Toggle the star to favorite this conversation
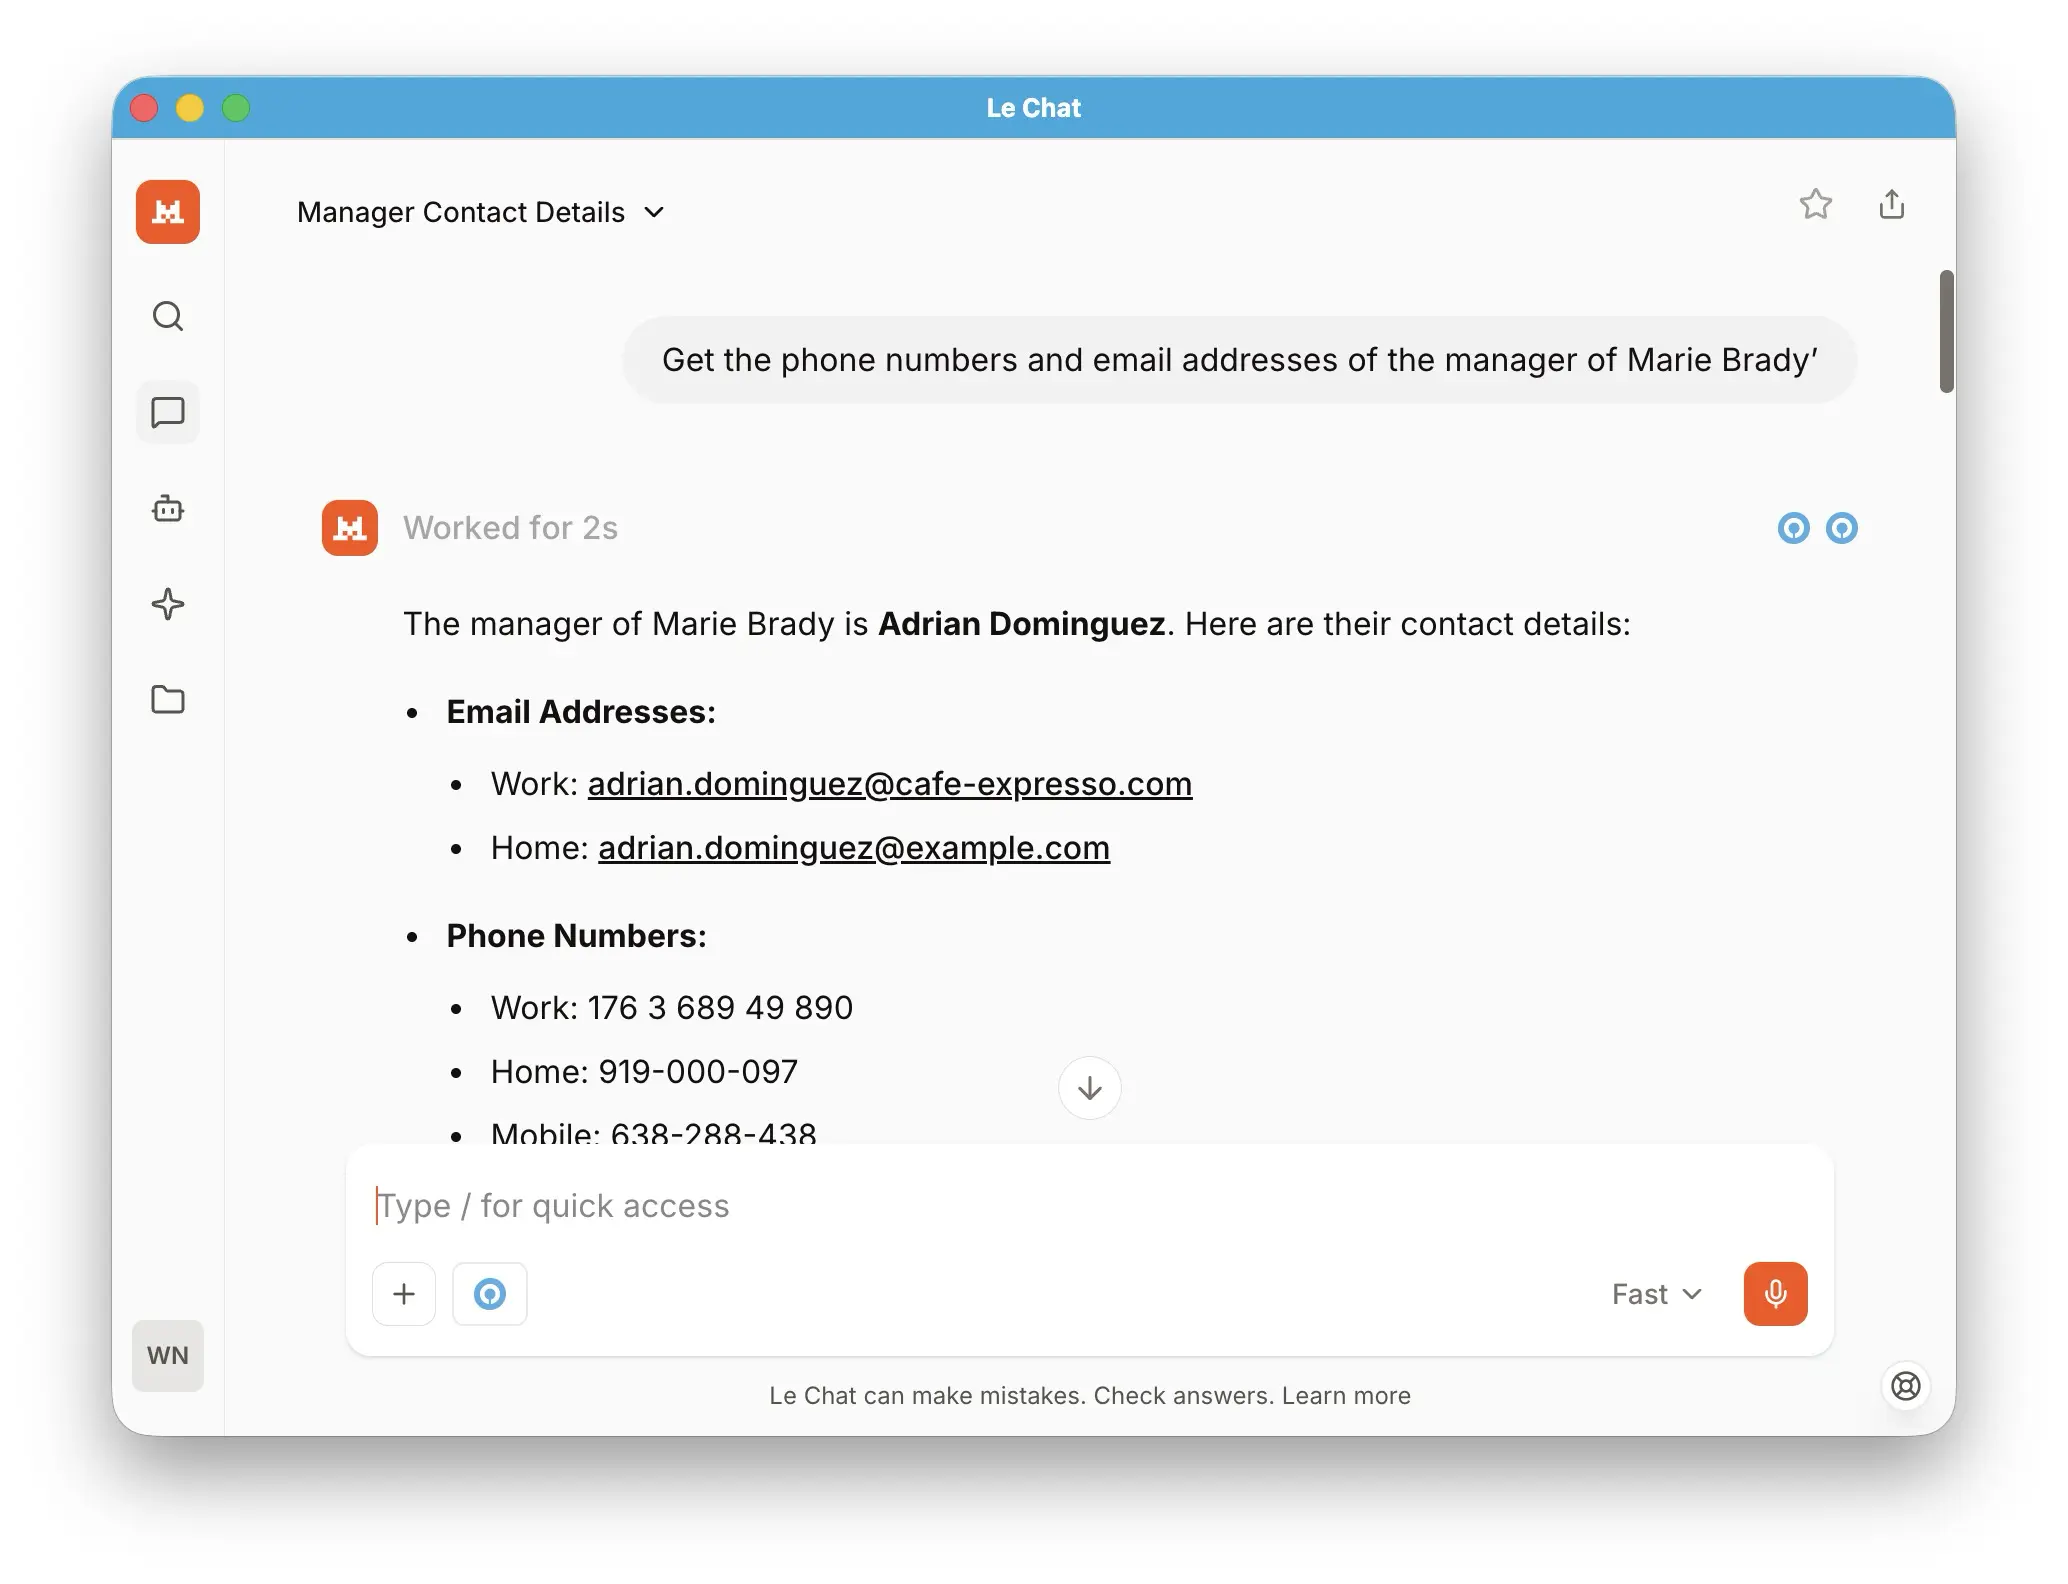The image size is (2068, 1584). (x=1818, y=206)
